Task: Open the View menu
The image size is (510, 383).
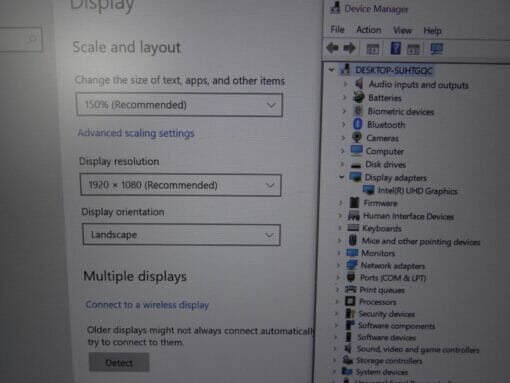Action: (x=402, y=30)
